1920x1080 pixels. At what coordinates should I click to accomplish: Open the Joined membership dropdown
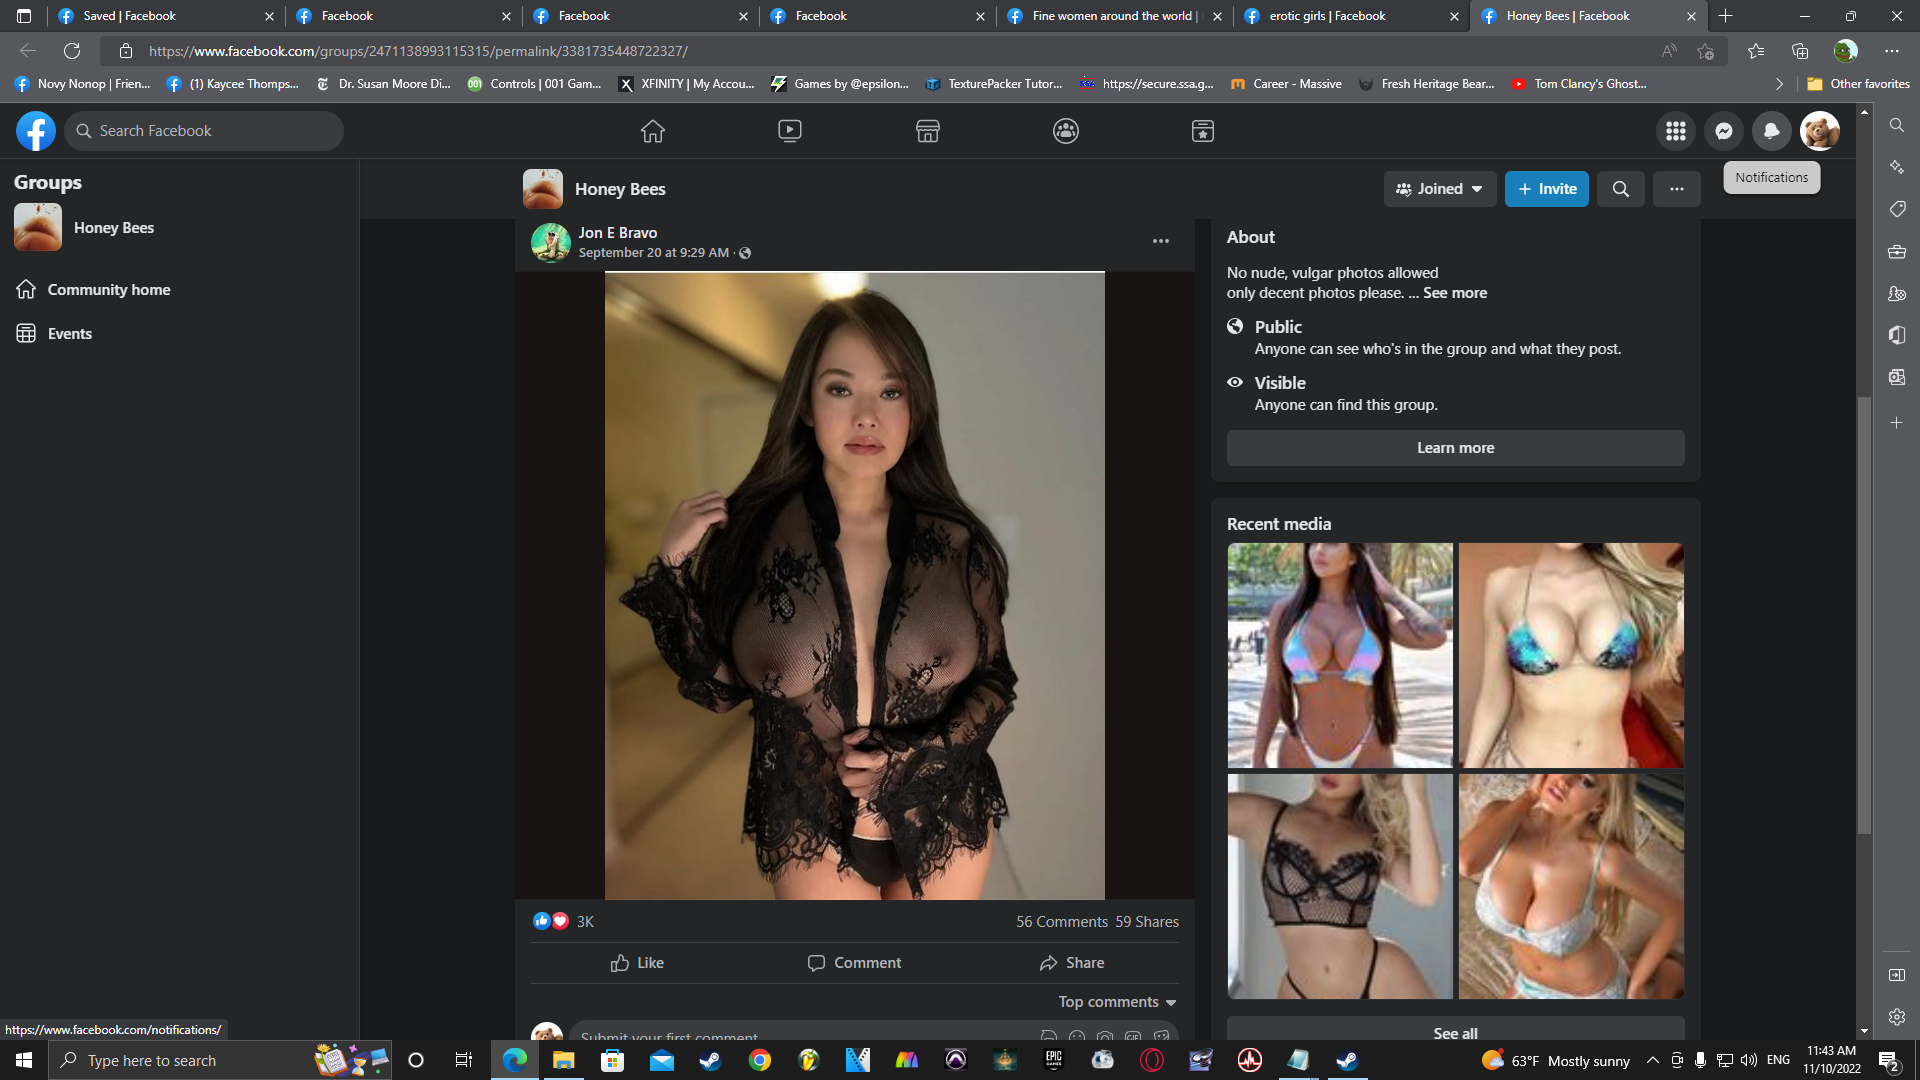tap(1439, 189)
